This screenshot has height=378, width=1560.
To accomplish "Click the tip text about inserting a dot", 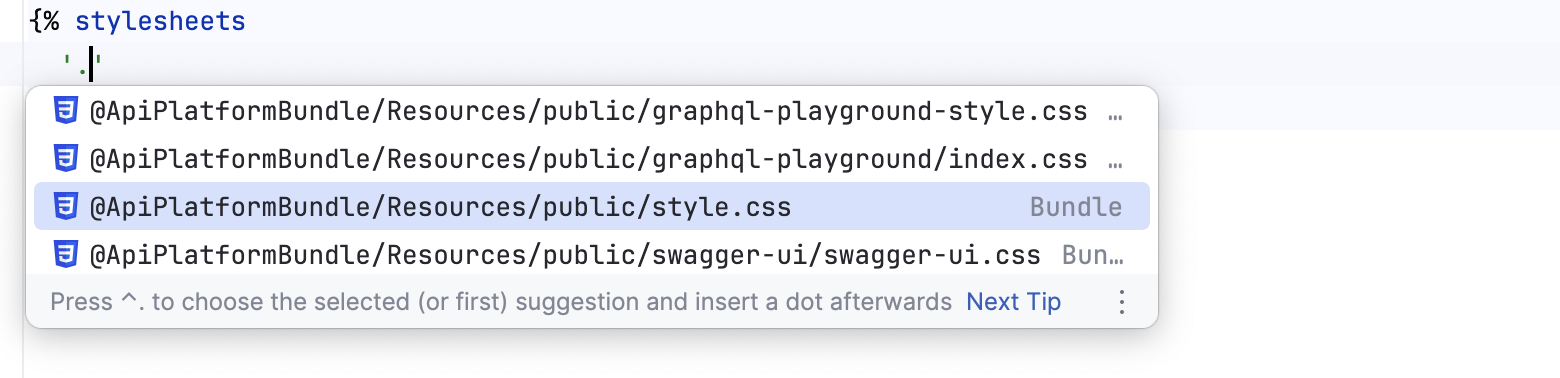I will pos(501,302).
